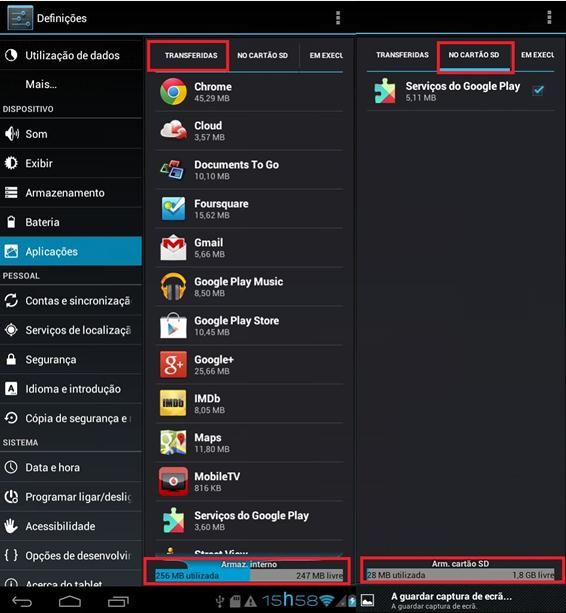This screenshot has width=566, height=613.
Task: Open Utilização de dados settings
Action: pos(71,55)
